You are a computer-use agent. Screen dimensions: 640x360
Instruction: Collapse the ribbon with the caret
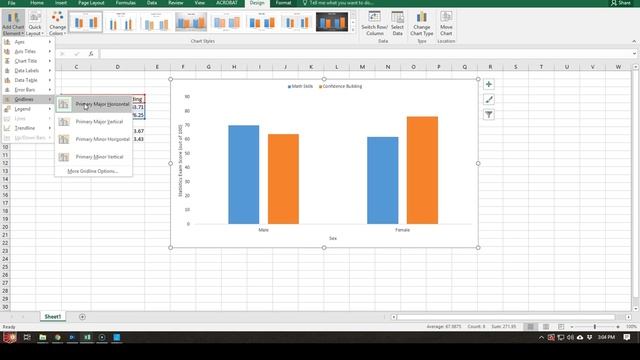point(634,41)
